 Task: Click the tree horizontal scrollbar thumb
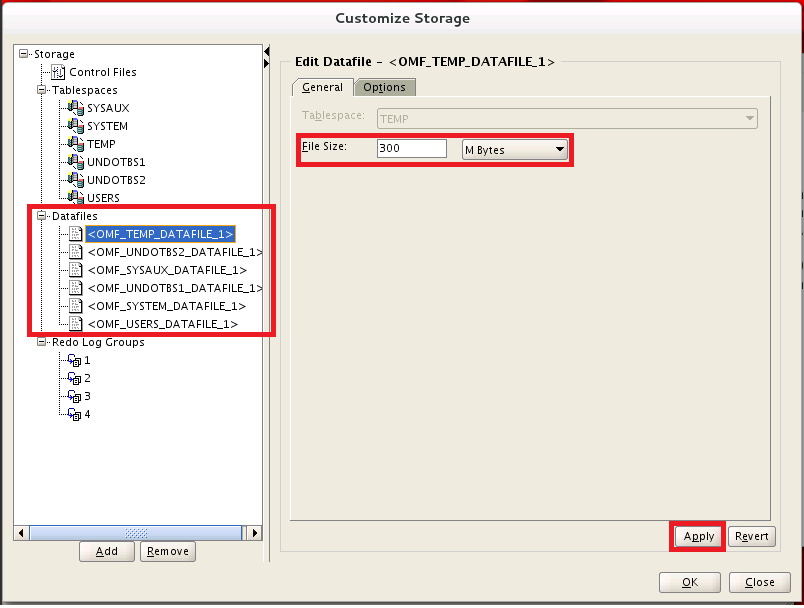click(135, 533)
